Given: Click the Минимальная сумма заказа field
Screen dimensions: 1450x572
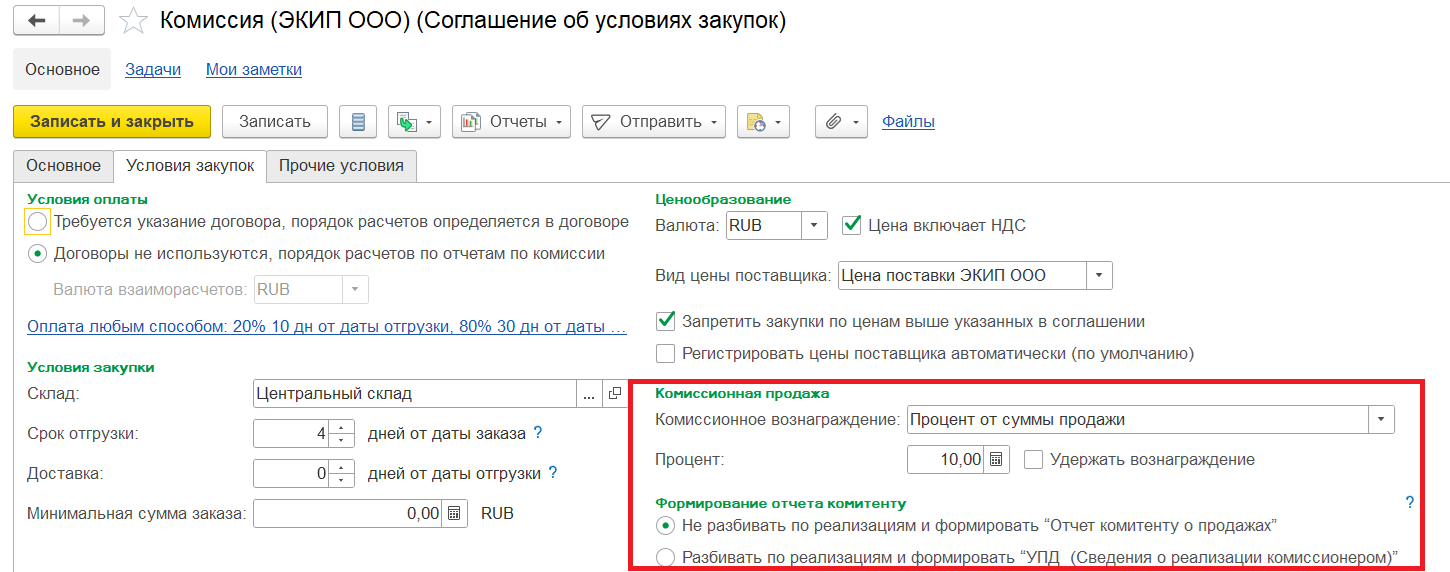Looking at the screenshot, I should pyautogui.click(x=348, y=513).
